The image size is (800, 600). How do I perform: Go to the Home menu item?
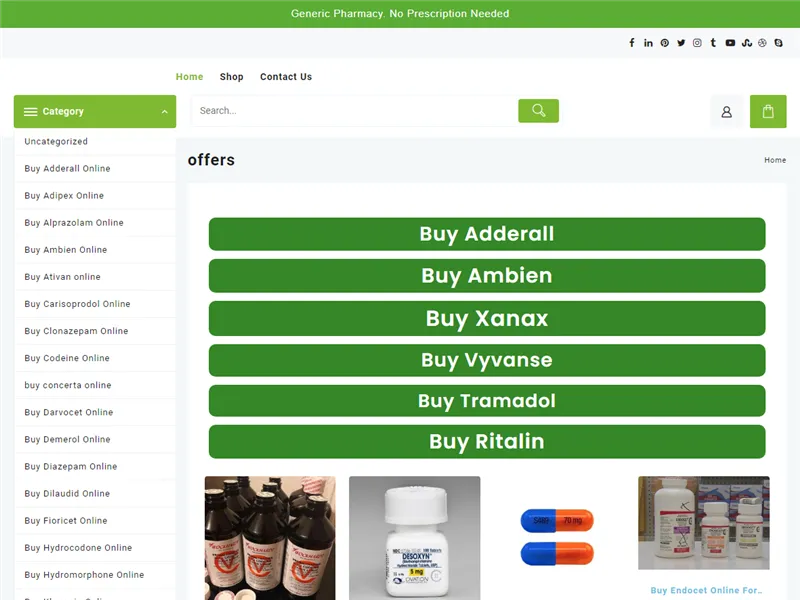click(189, 76)
